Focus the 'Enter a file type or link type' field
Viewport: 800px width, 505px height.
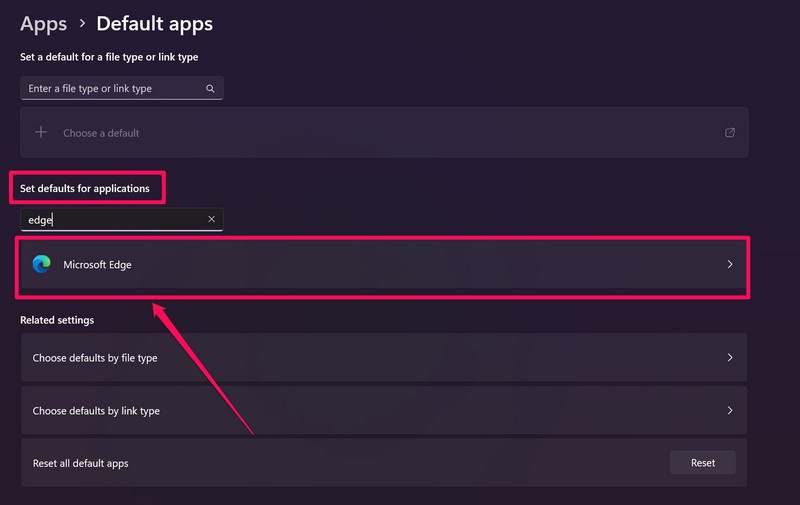tap(110, 89)
